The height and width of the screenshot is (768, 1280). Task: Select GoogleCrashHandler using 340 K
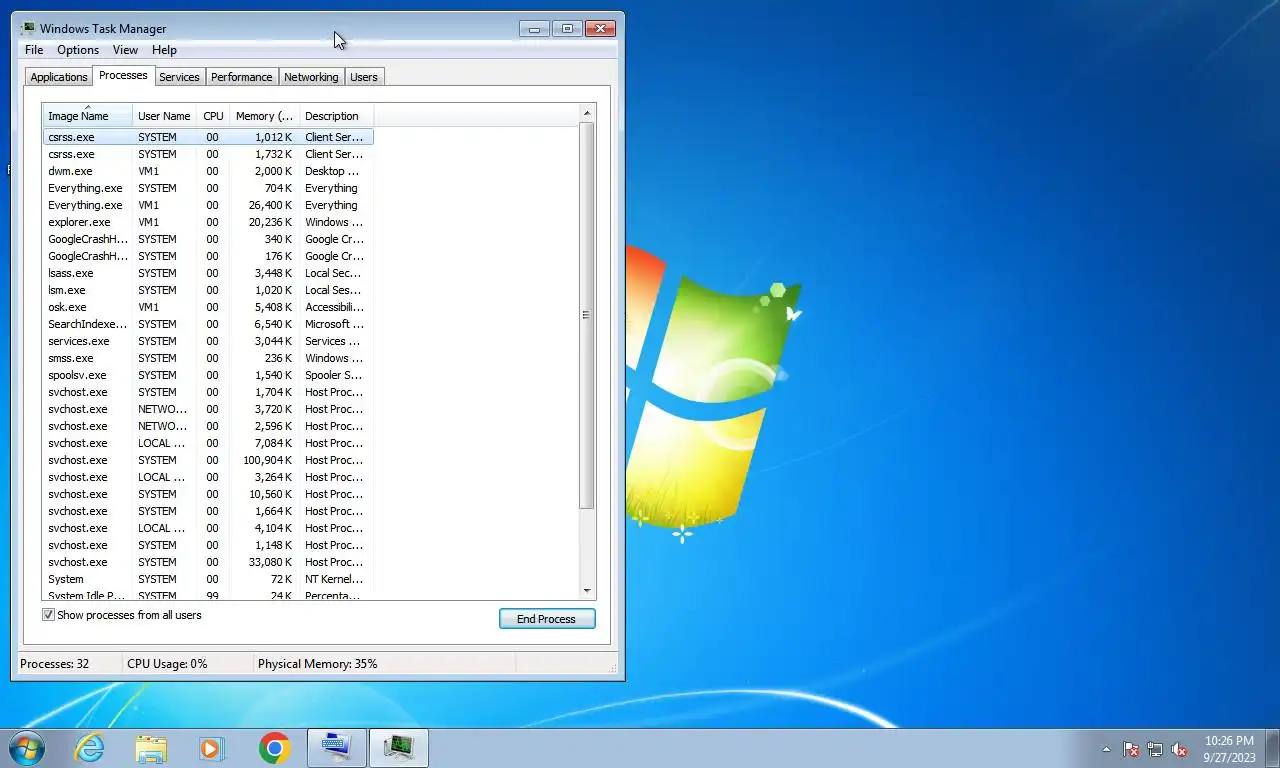[x=208, y=239]
